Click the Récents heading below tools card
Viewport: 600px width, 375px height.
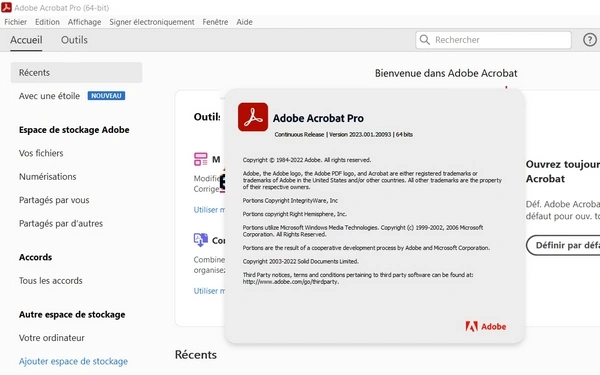coord(196,355)
